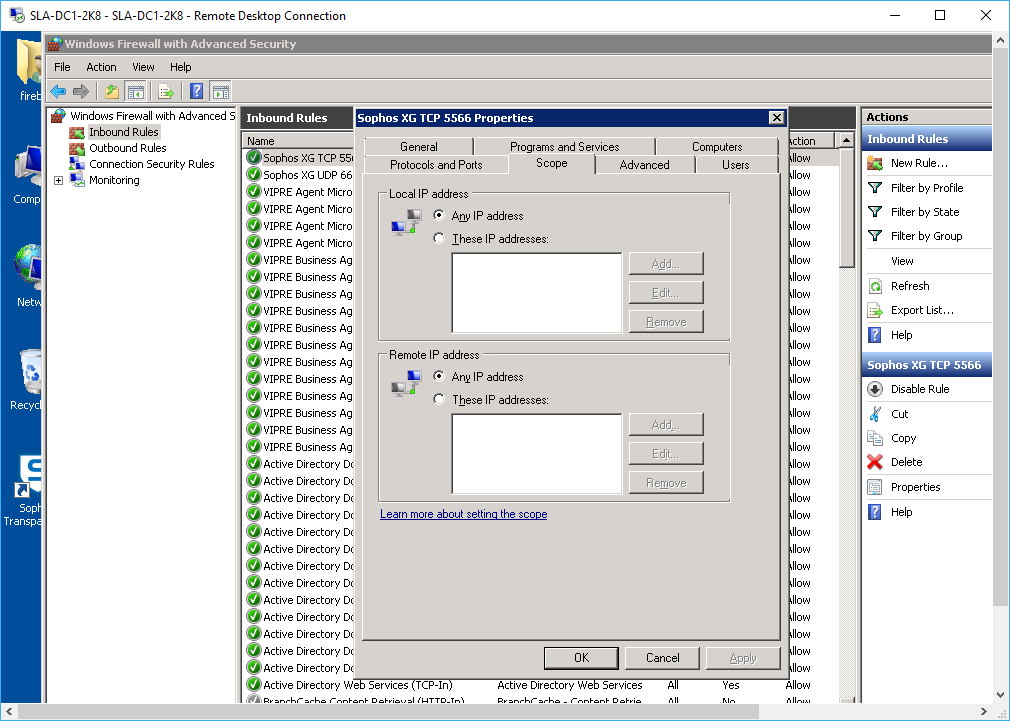
Task: Click the rules list scroll-up arrow
Action: (x=846, y=140)
